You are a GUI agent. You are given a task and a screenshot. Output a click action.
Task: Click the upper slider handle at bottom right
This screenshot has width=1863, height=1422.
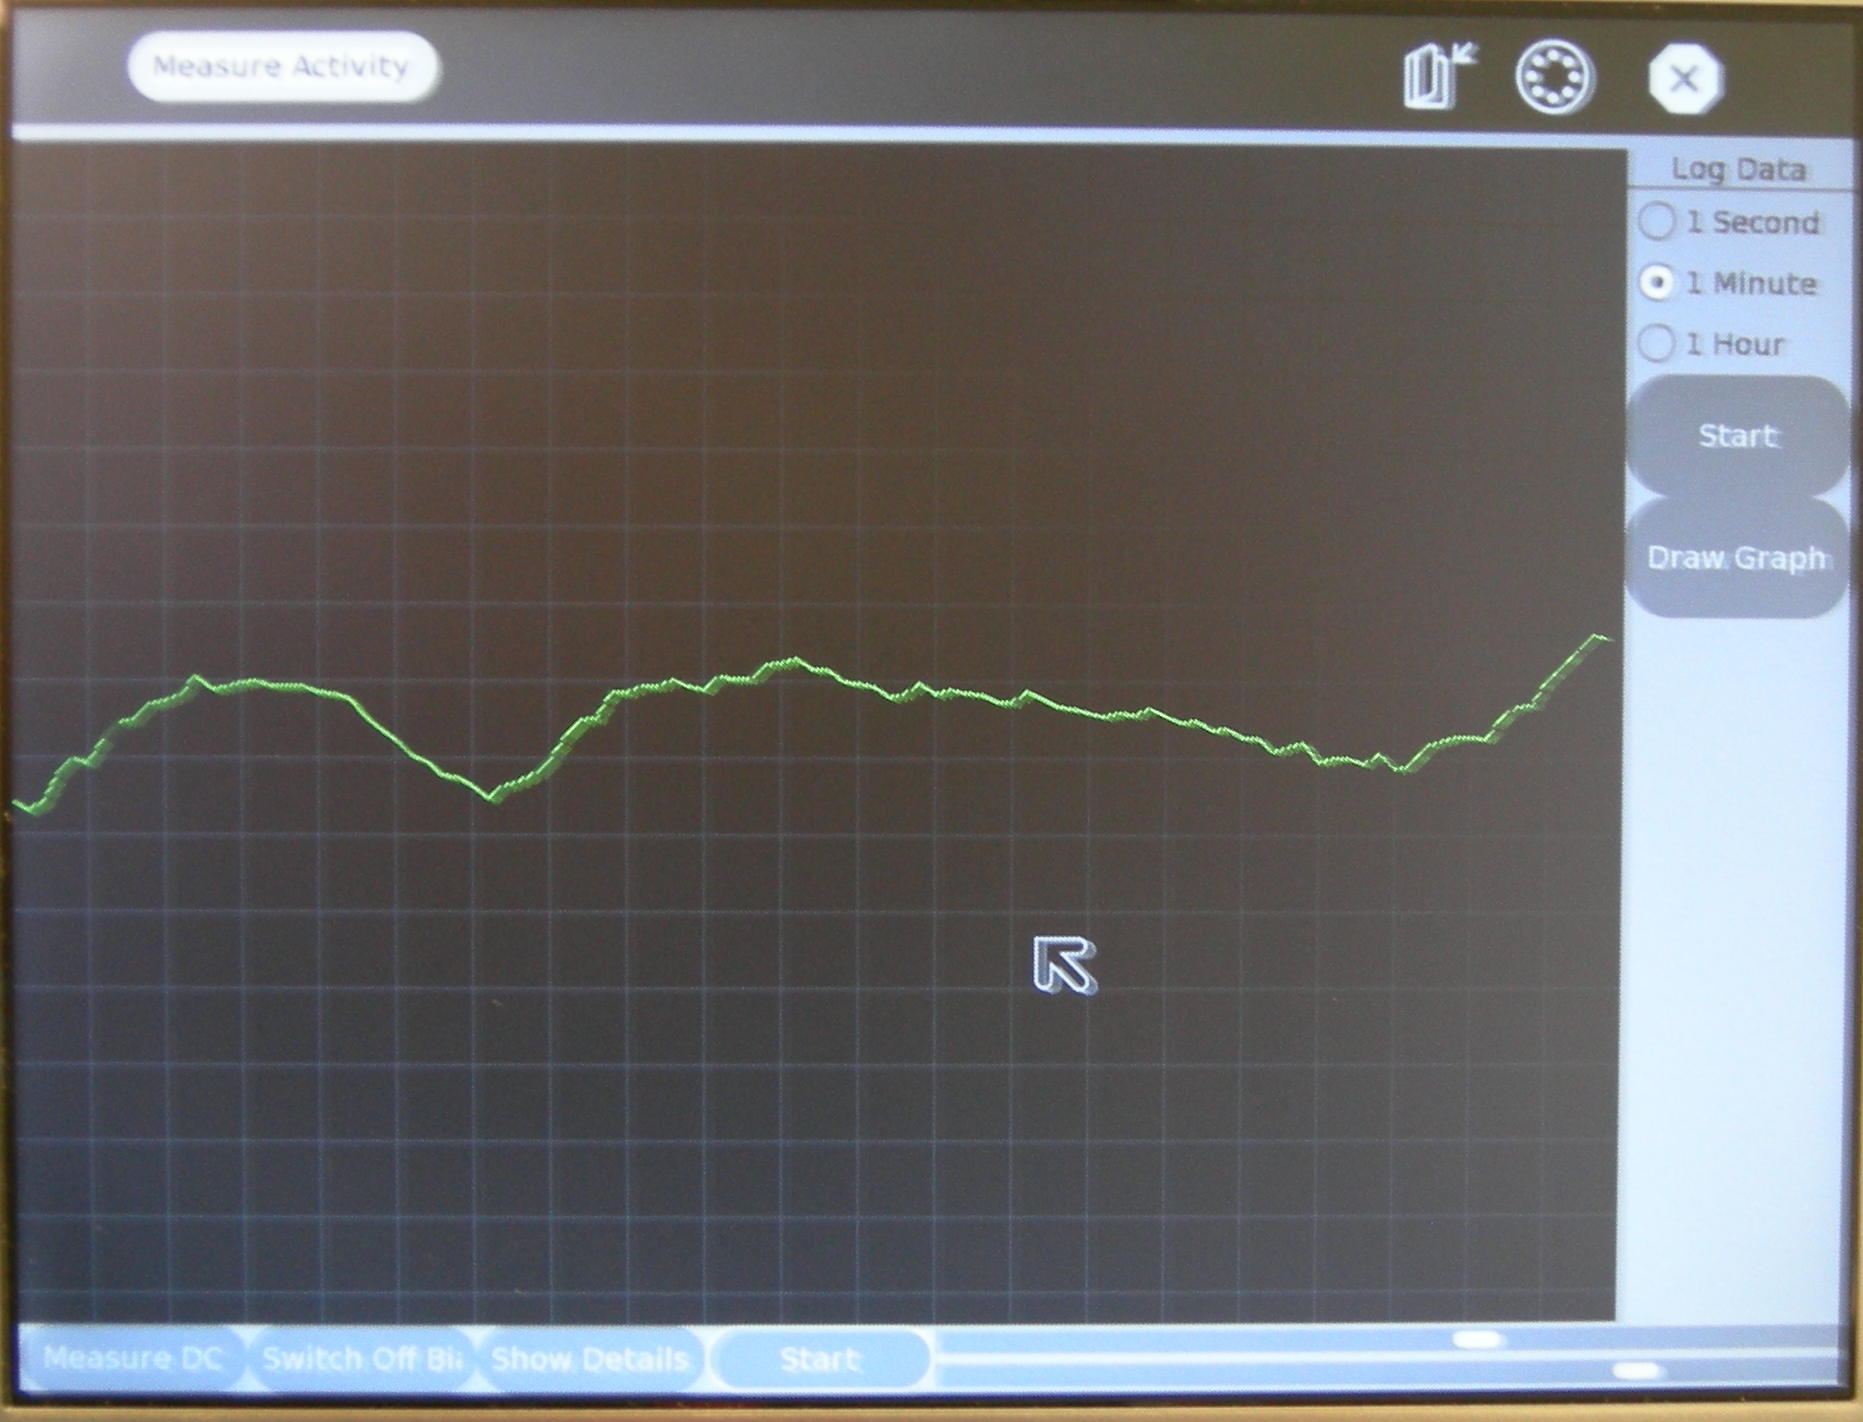point(1479,1339)
